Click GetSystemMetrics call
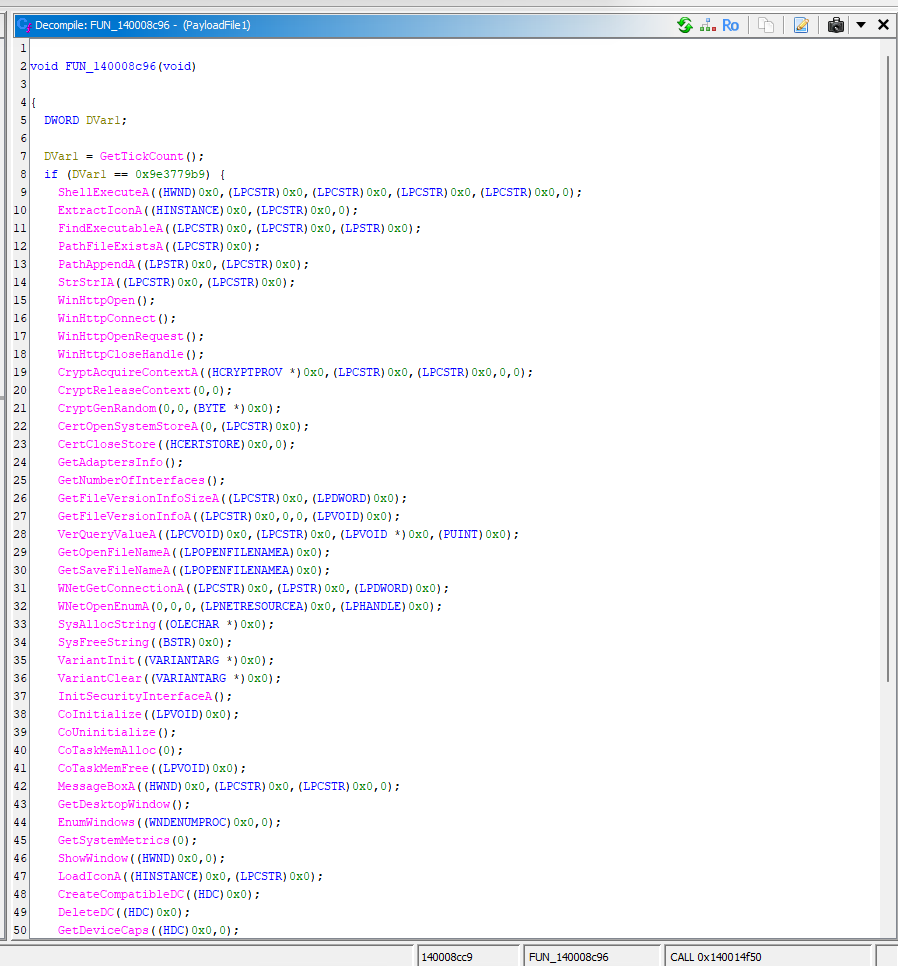The width and height of the screenshot is (898, 966). tap(114, 840)
